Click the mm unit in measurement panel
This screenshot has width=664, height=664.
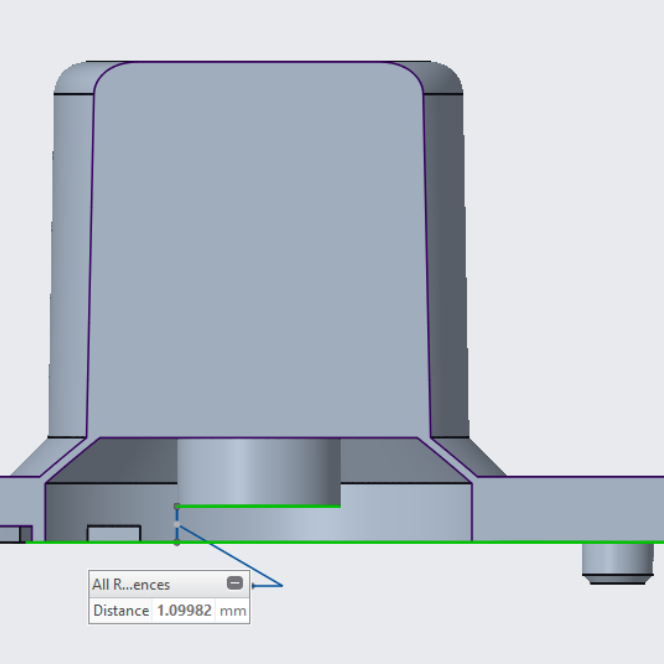click(x=232, y=610)
